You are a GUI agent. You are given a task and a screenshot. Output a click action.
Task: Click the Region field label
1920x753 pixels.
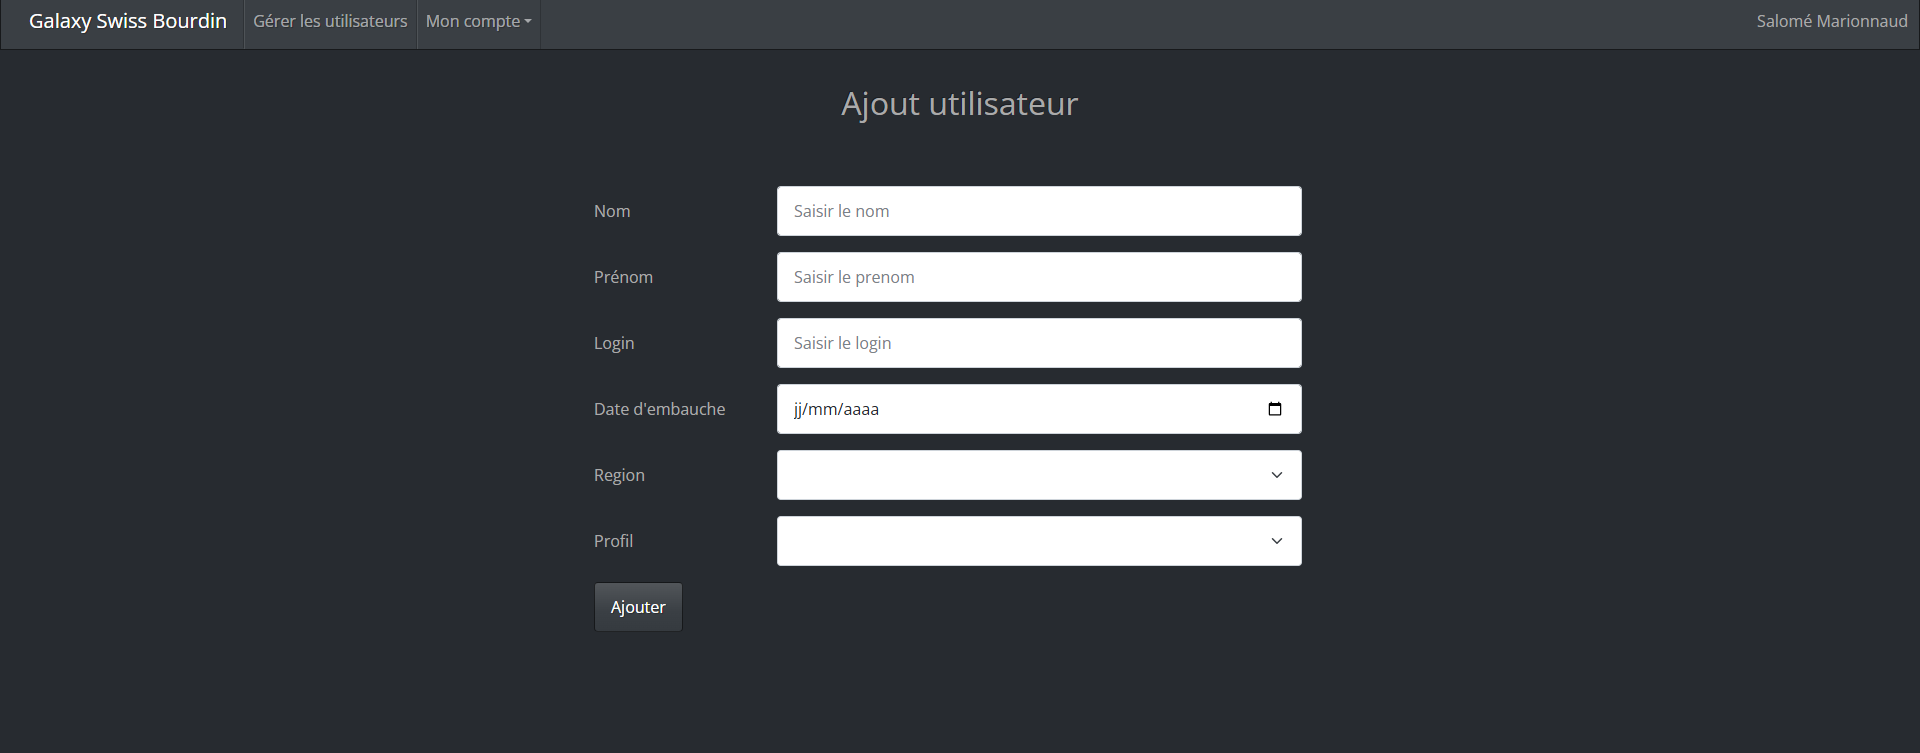[x=619, y=475]
